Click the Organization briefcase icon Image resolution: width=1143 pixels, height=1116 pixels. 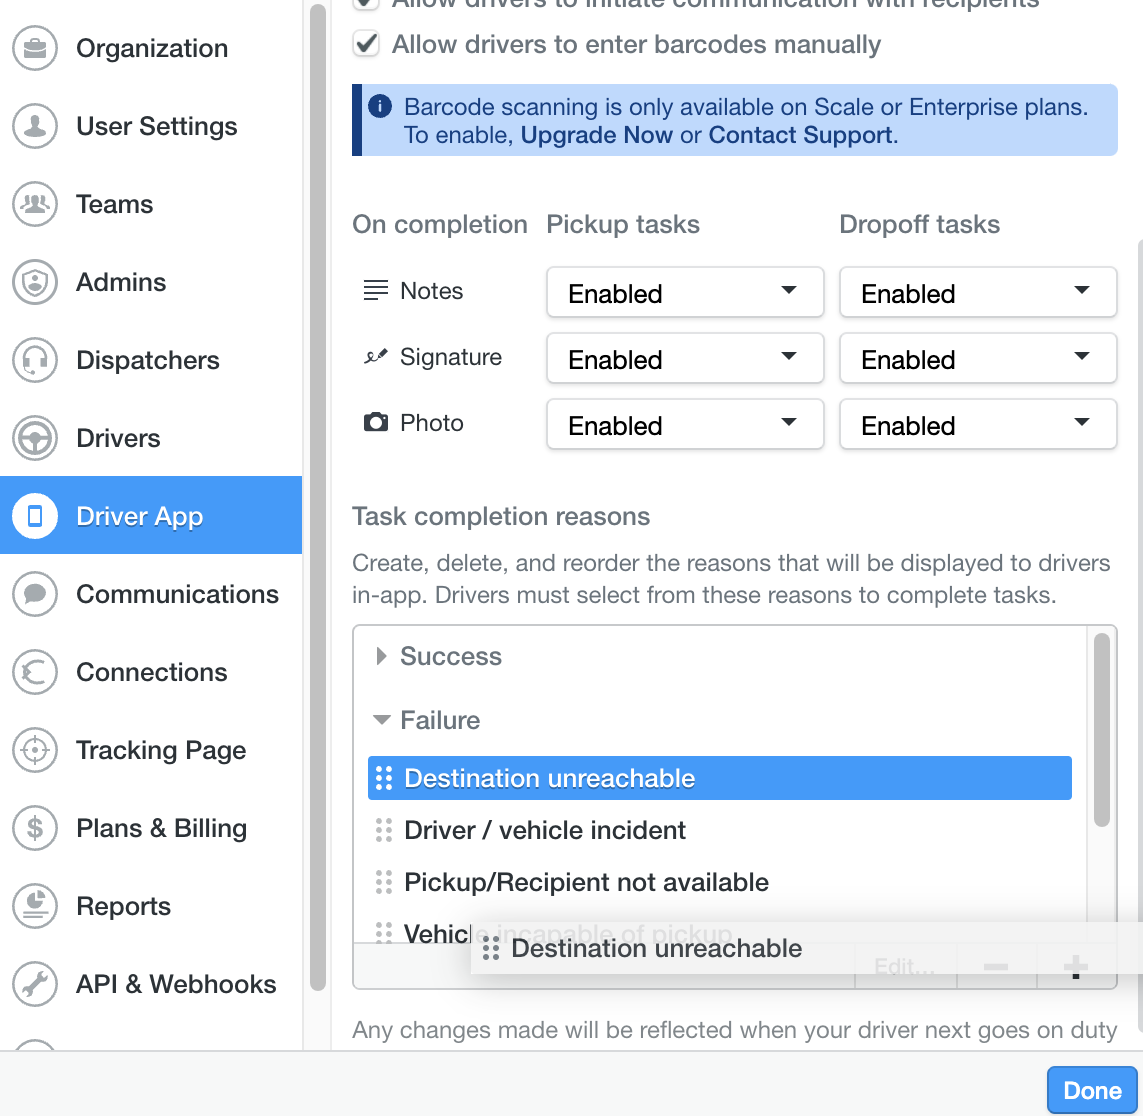[34, 48]
